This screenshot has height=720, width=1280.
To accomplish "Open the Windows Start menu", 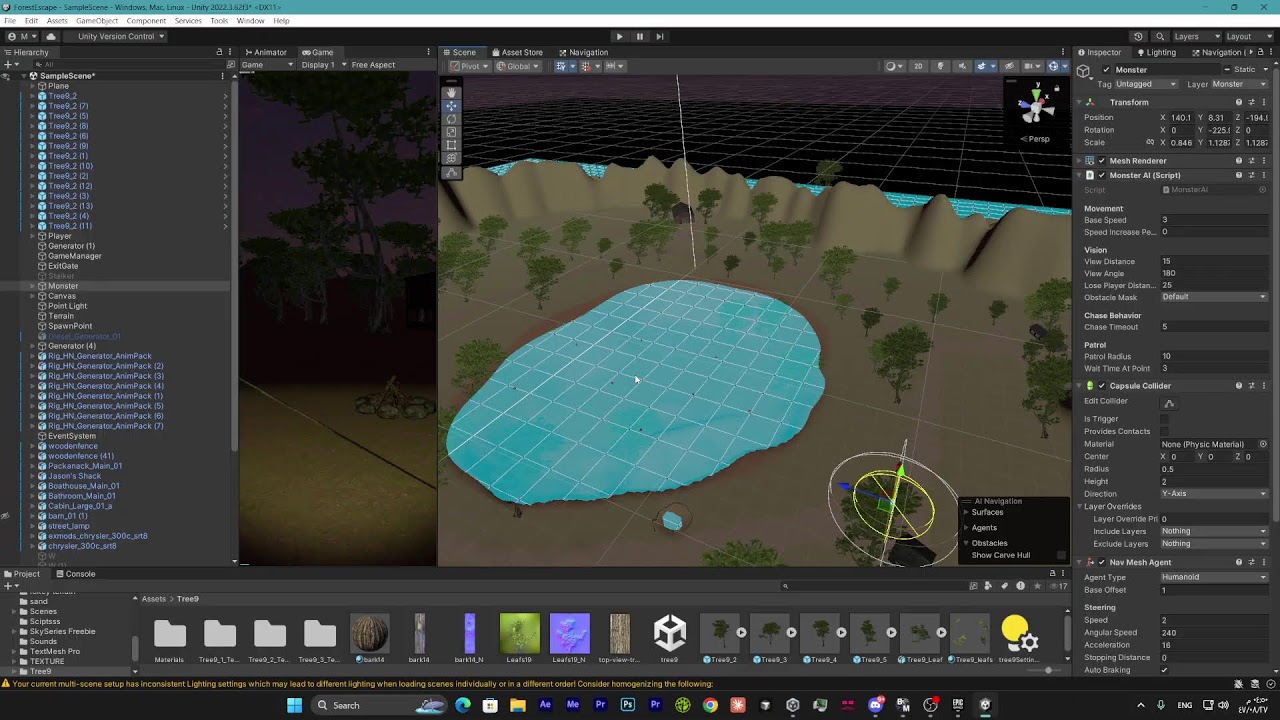I will click(x=294, y=705).
